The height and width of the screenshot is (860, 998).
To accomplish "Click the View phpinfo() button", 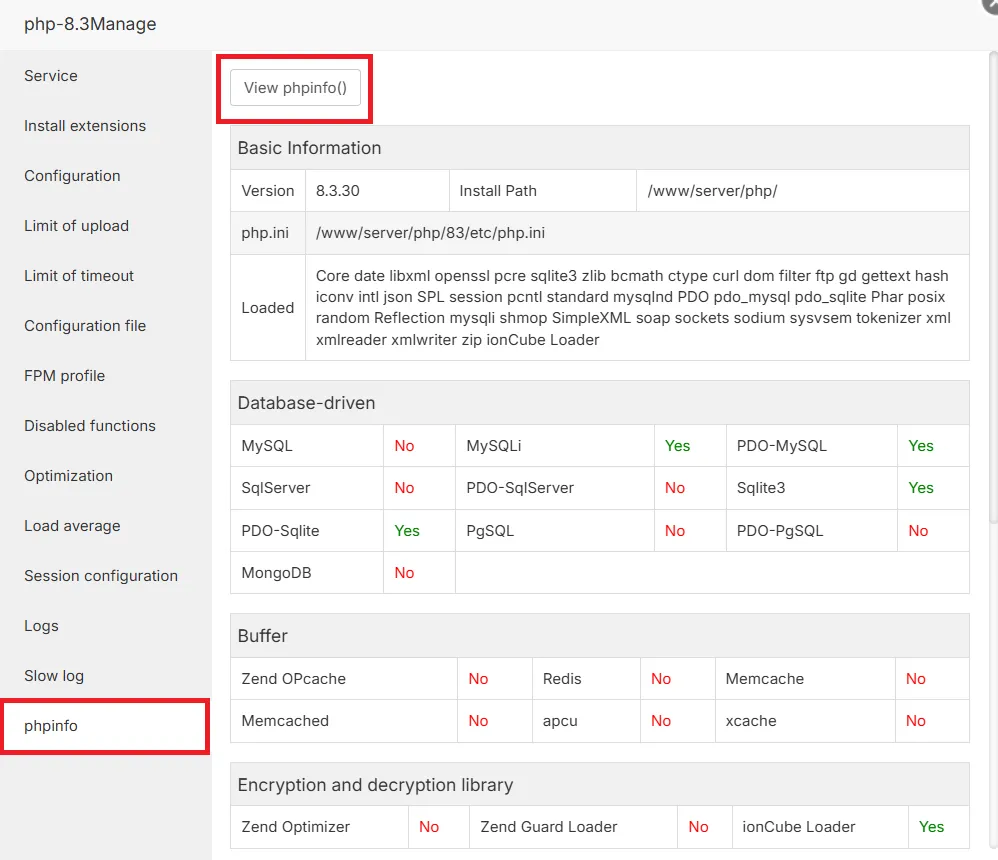I will (x=294, y=88).
